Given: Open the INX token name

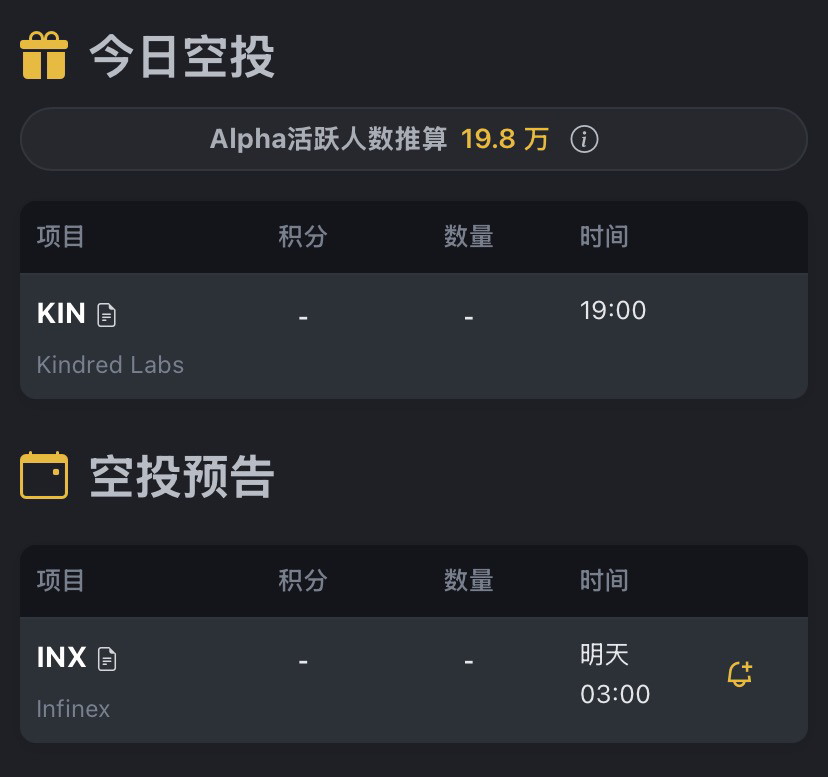Looking at the screenshot, I should (x=61, y=658).
